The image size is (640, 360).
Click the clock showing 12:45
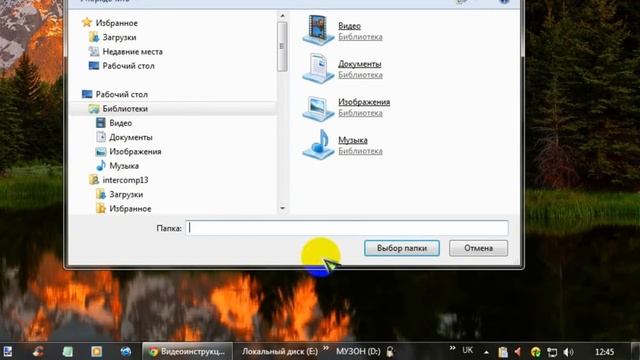point(604,352)
